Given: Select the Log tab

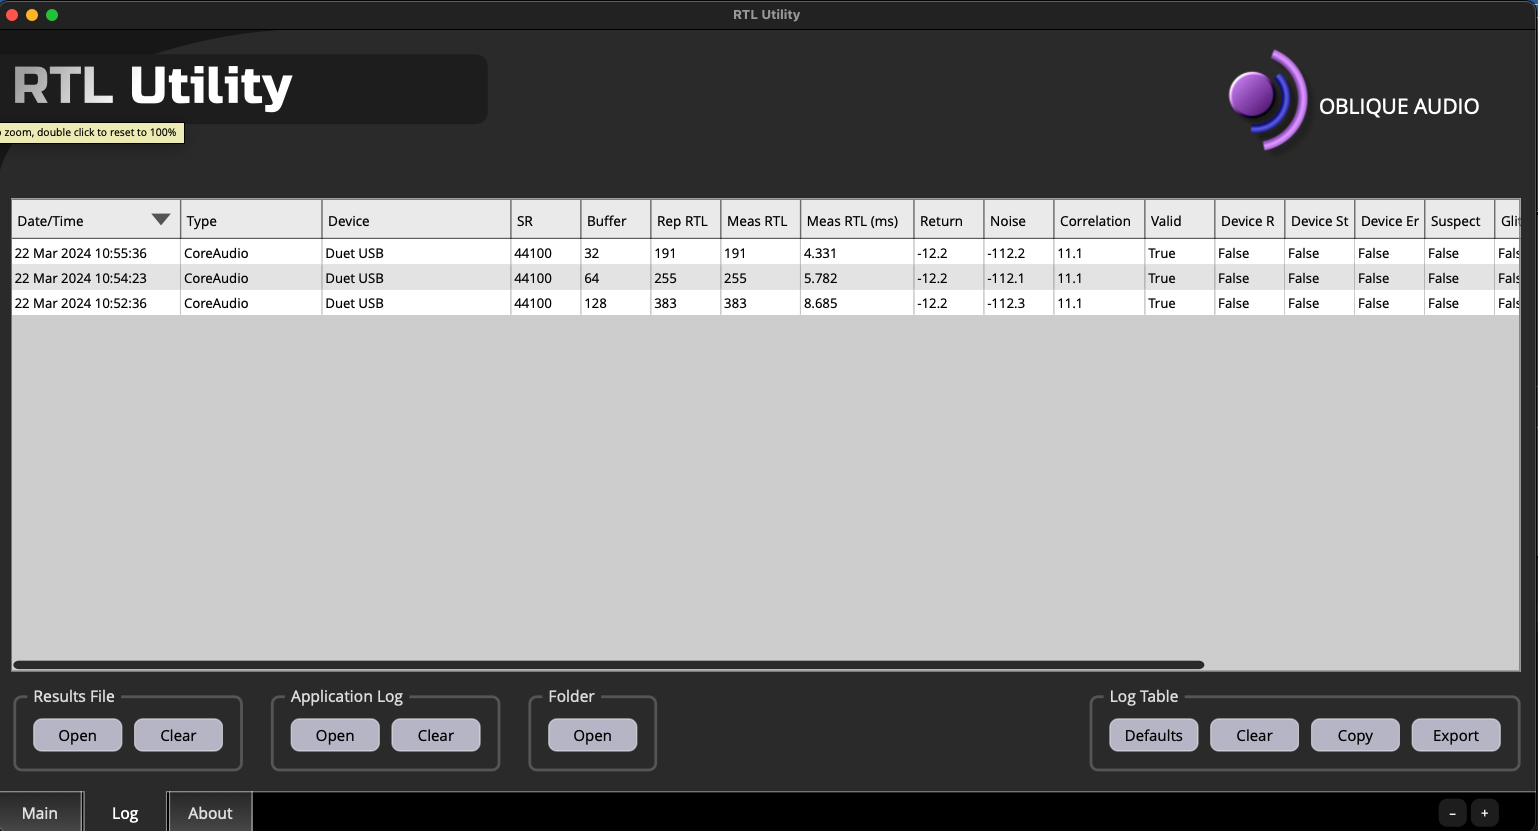Looking at the screenshot, I should click(125, 813).
